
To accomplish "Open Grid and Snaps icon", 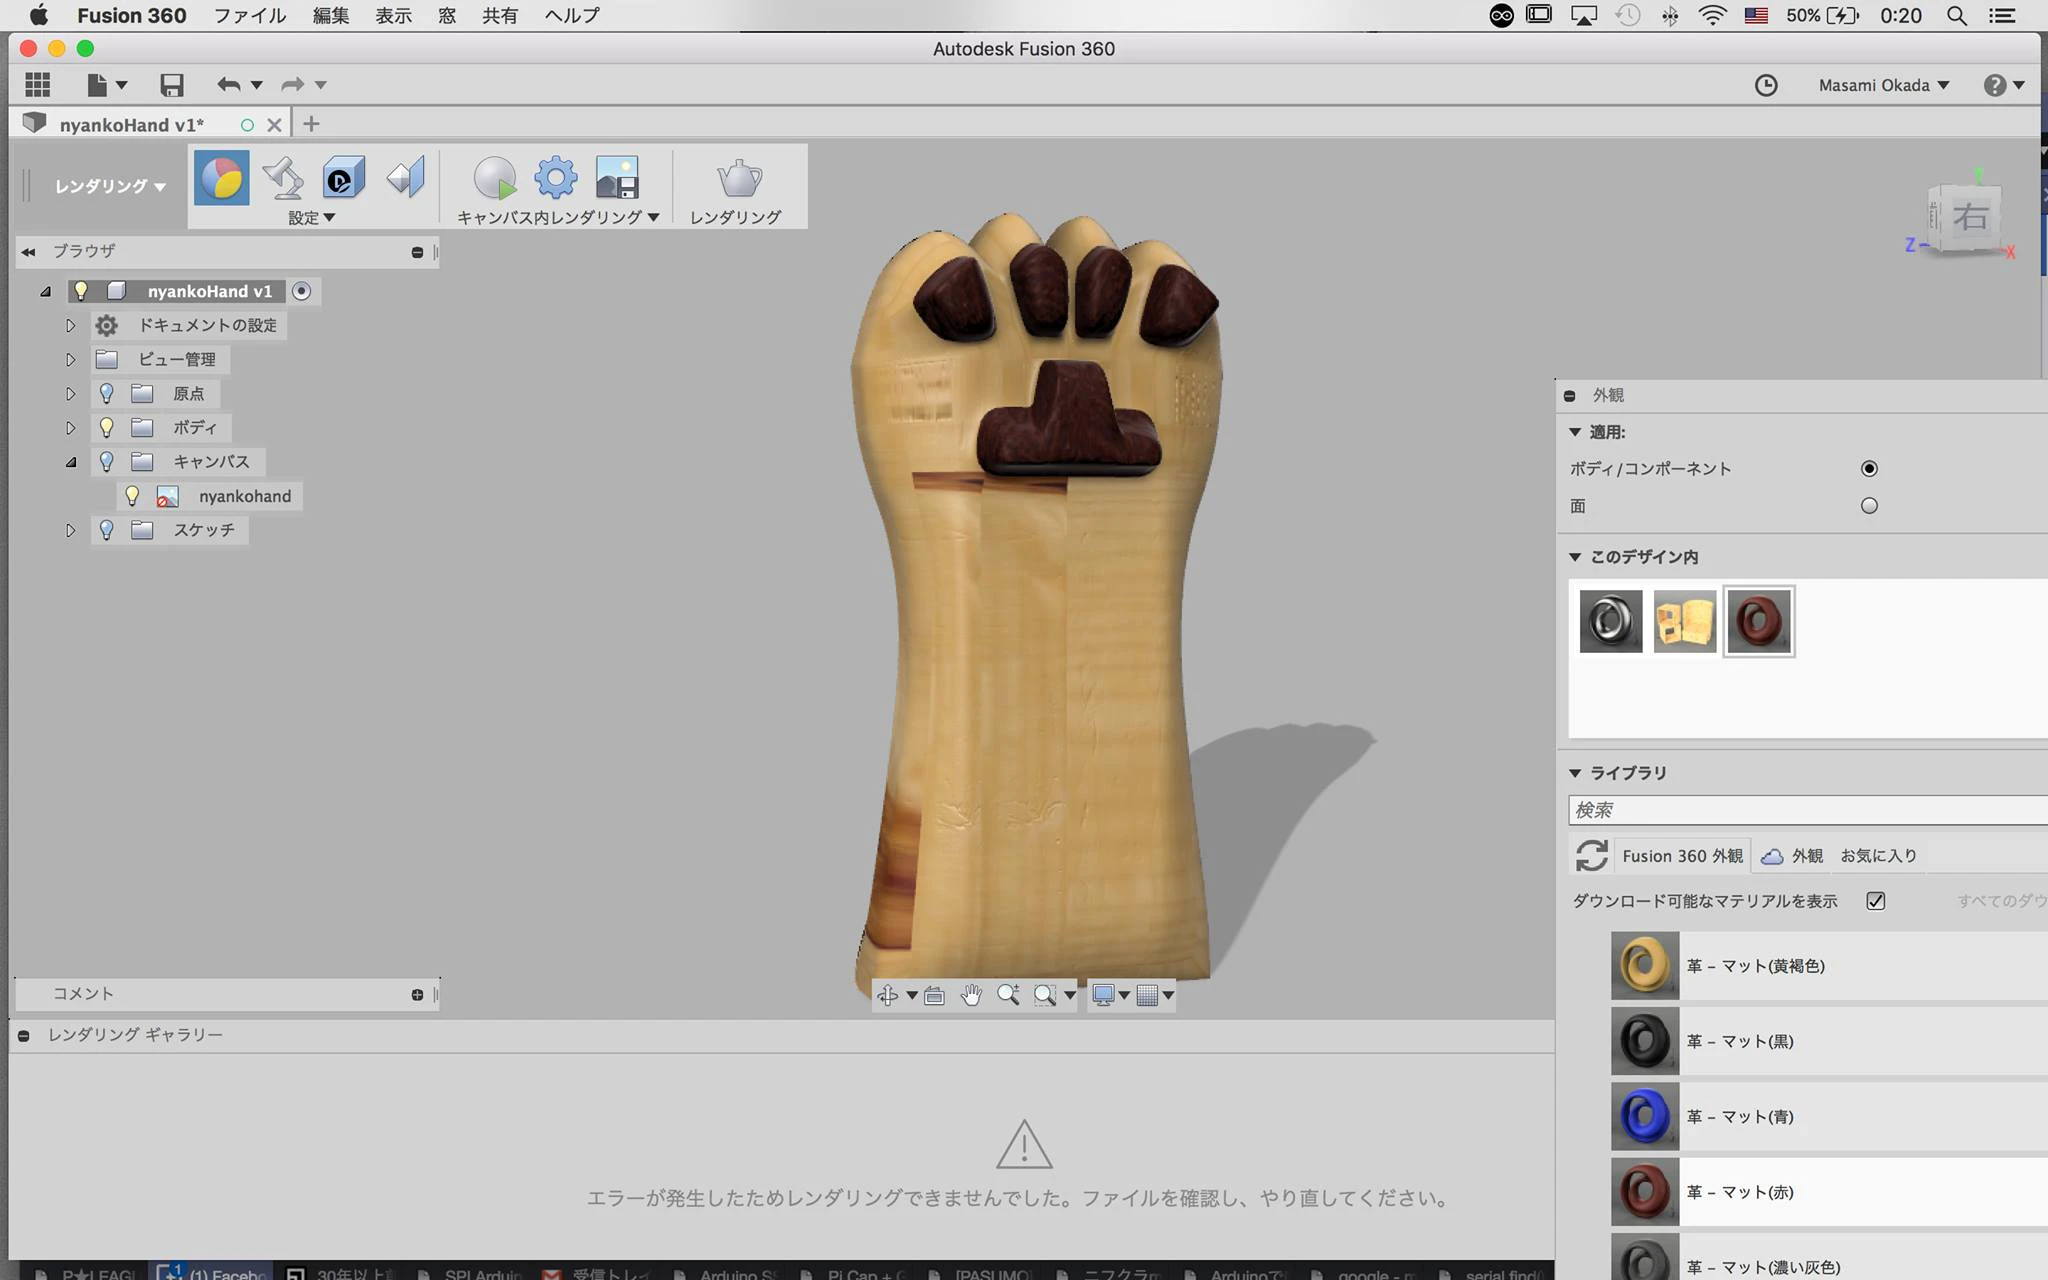I will (1147, 995).
